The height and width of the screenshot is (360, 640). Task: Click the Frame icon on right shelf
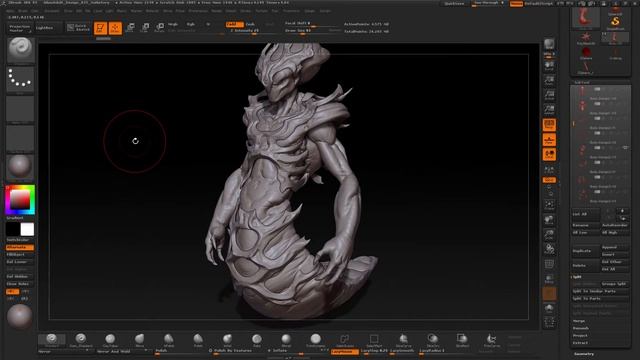[x=549, y=205]
